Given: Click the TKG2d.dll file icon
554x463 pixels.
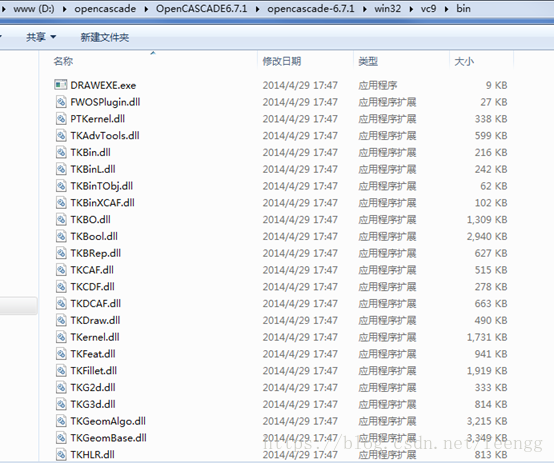Looking at the screenshot, I should (x=61, y=387).
